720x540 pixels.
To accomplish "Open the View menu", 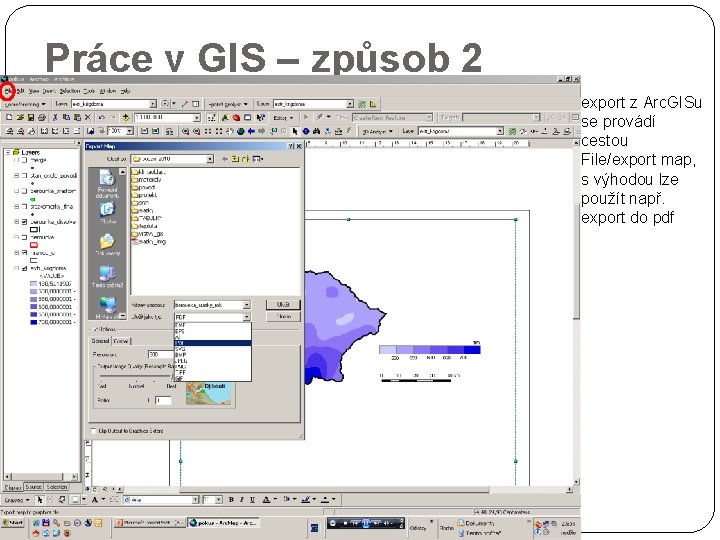I will [34, 91].
